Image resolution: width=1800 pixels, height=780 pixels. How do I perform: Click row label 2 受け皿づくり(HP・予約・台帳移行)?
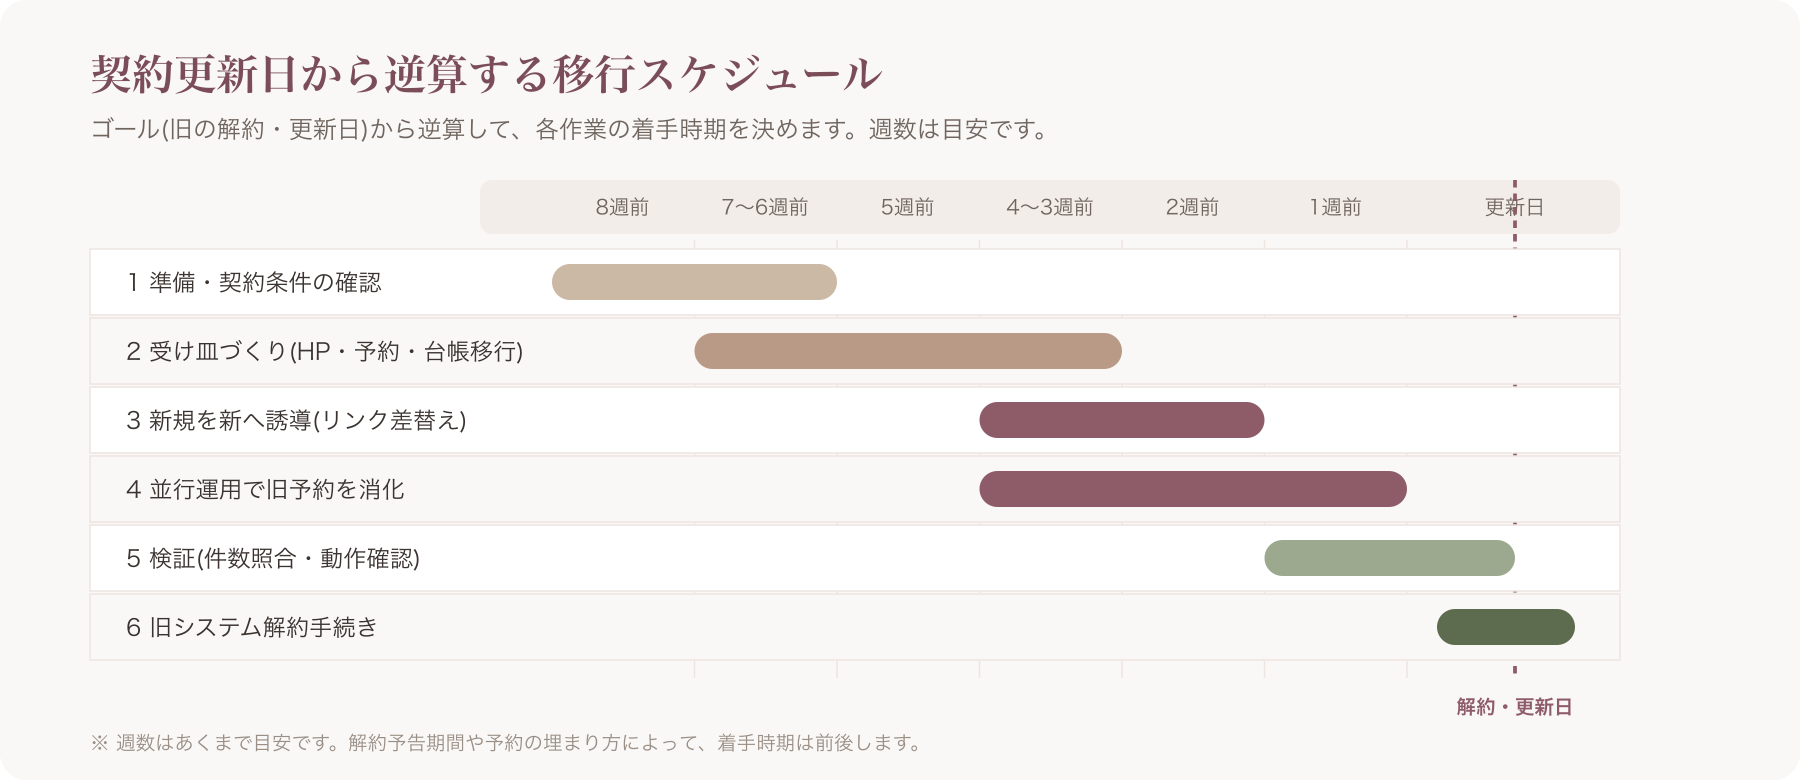pos(325,352)
